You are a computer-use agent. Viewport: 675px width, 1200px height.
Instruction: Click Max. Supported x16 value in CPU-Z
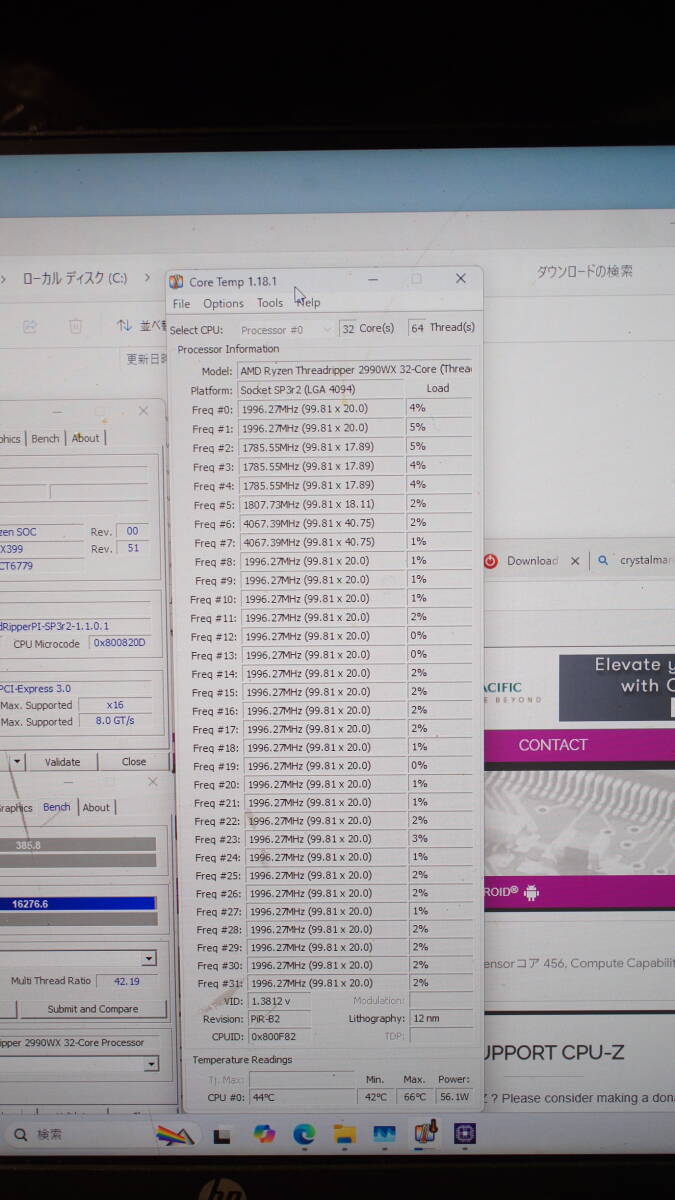tap(115, 704)
